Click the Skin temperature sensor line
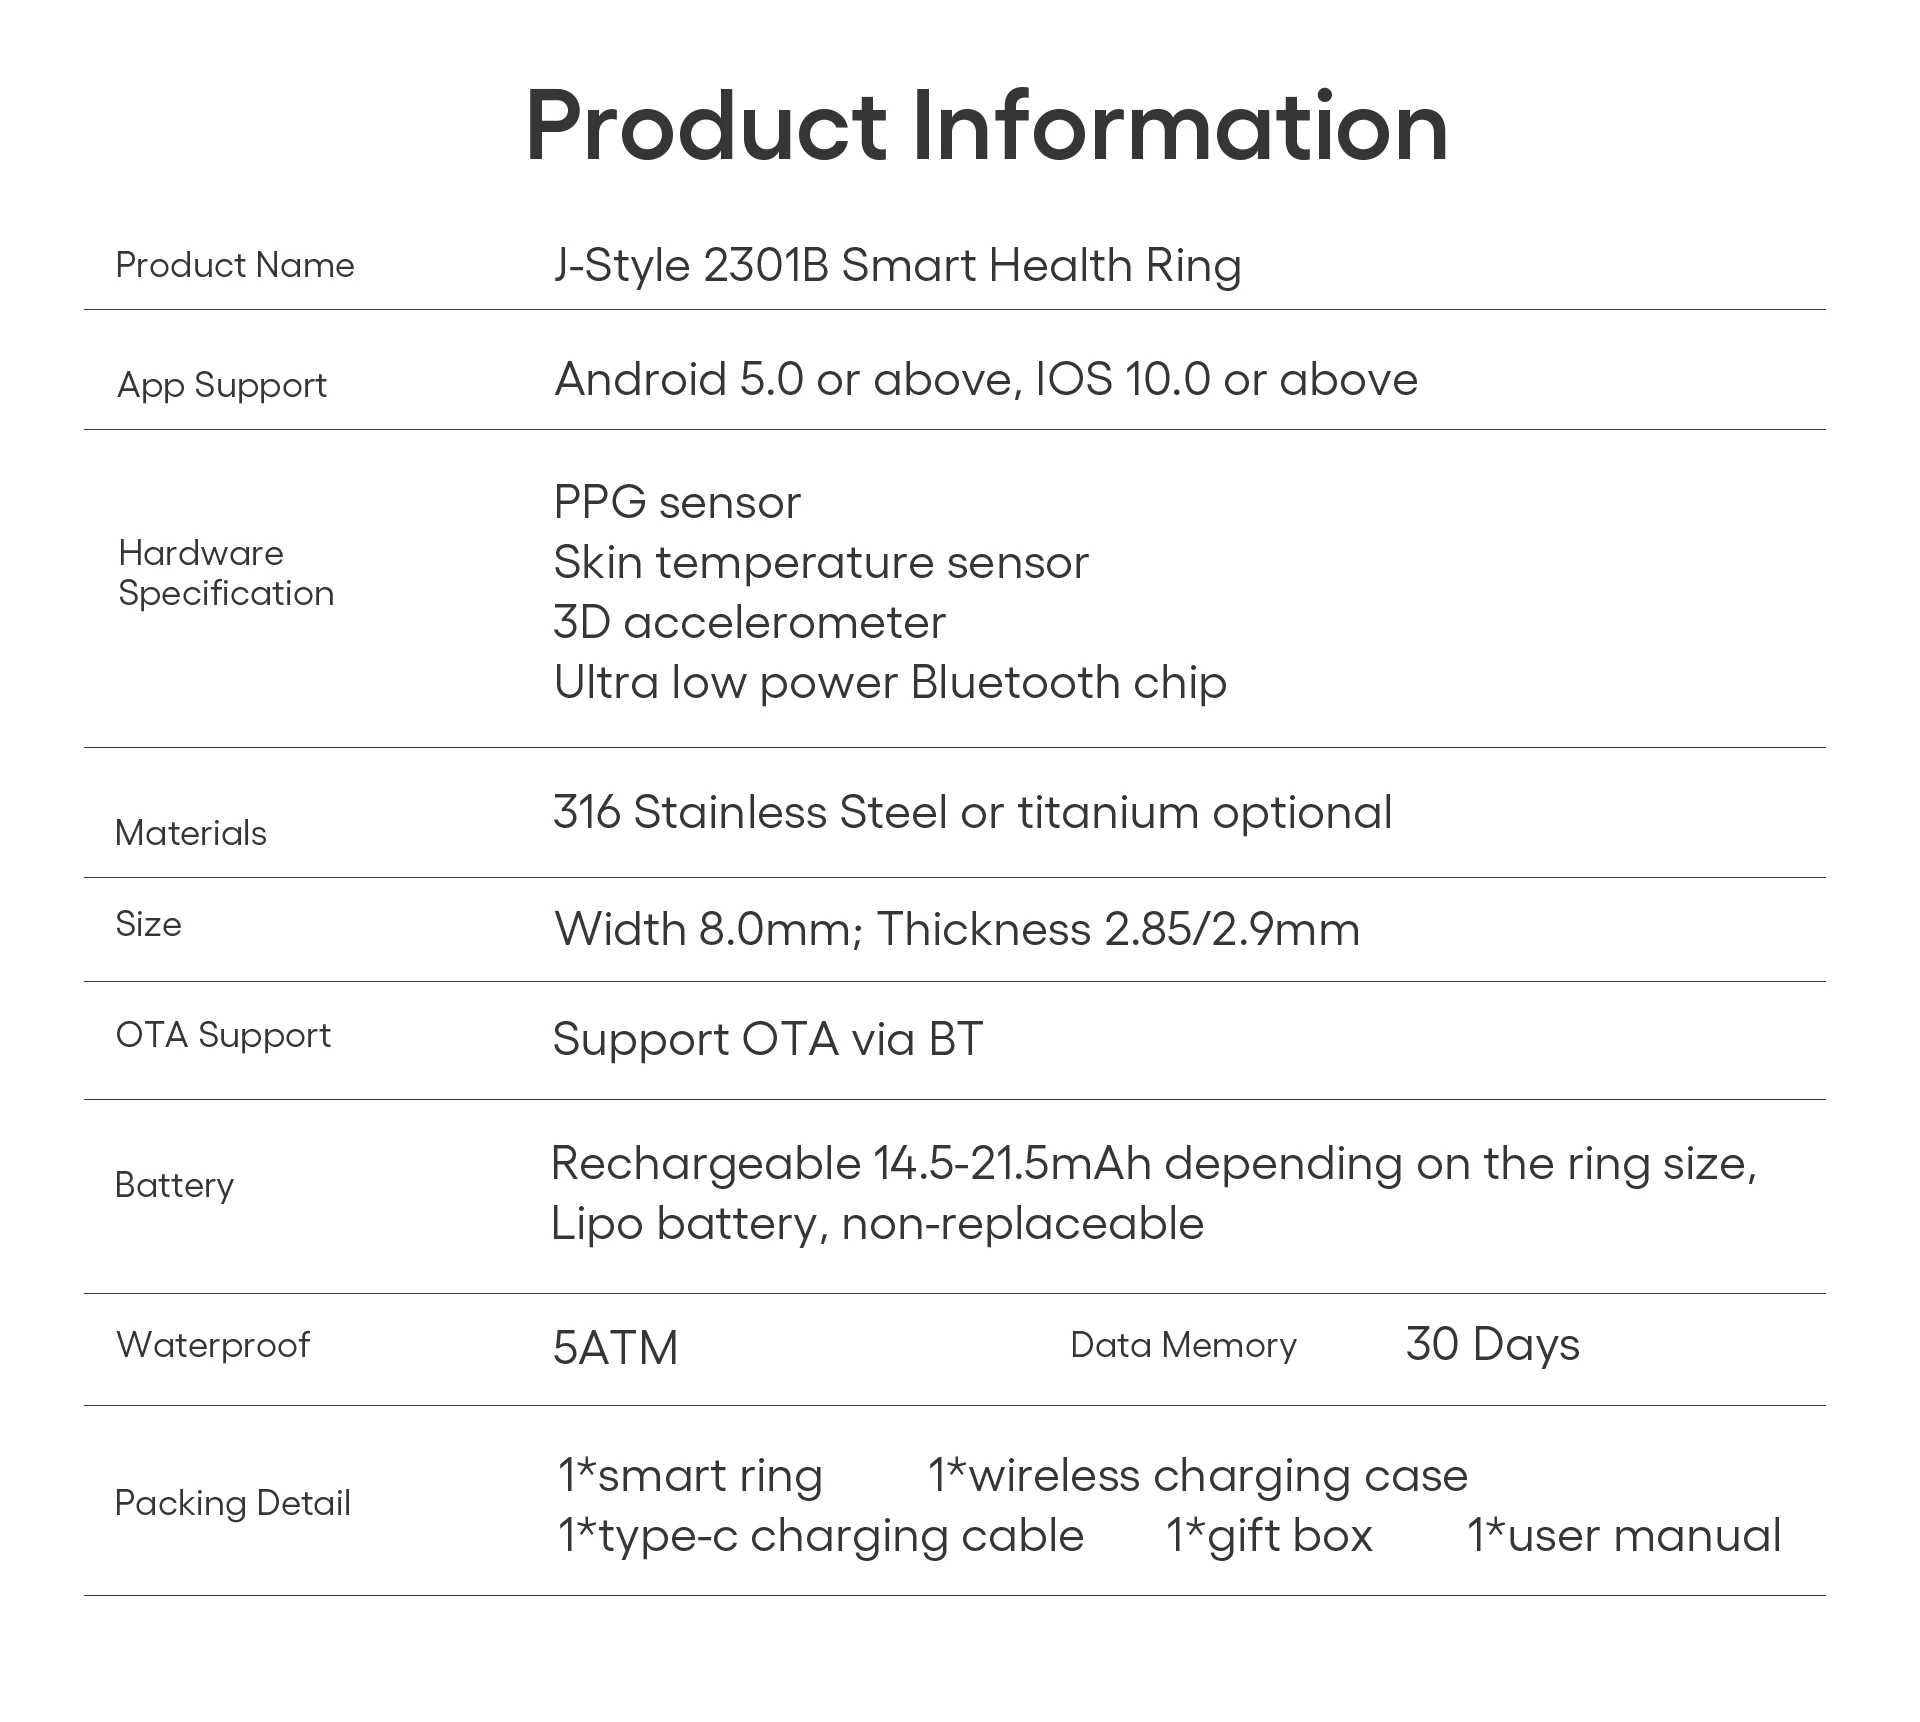1920x1722 pixels. 820,562
